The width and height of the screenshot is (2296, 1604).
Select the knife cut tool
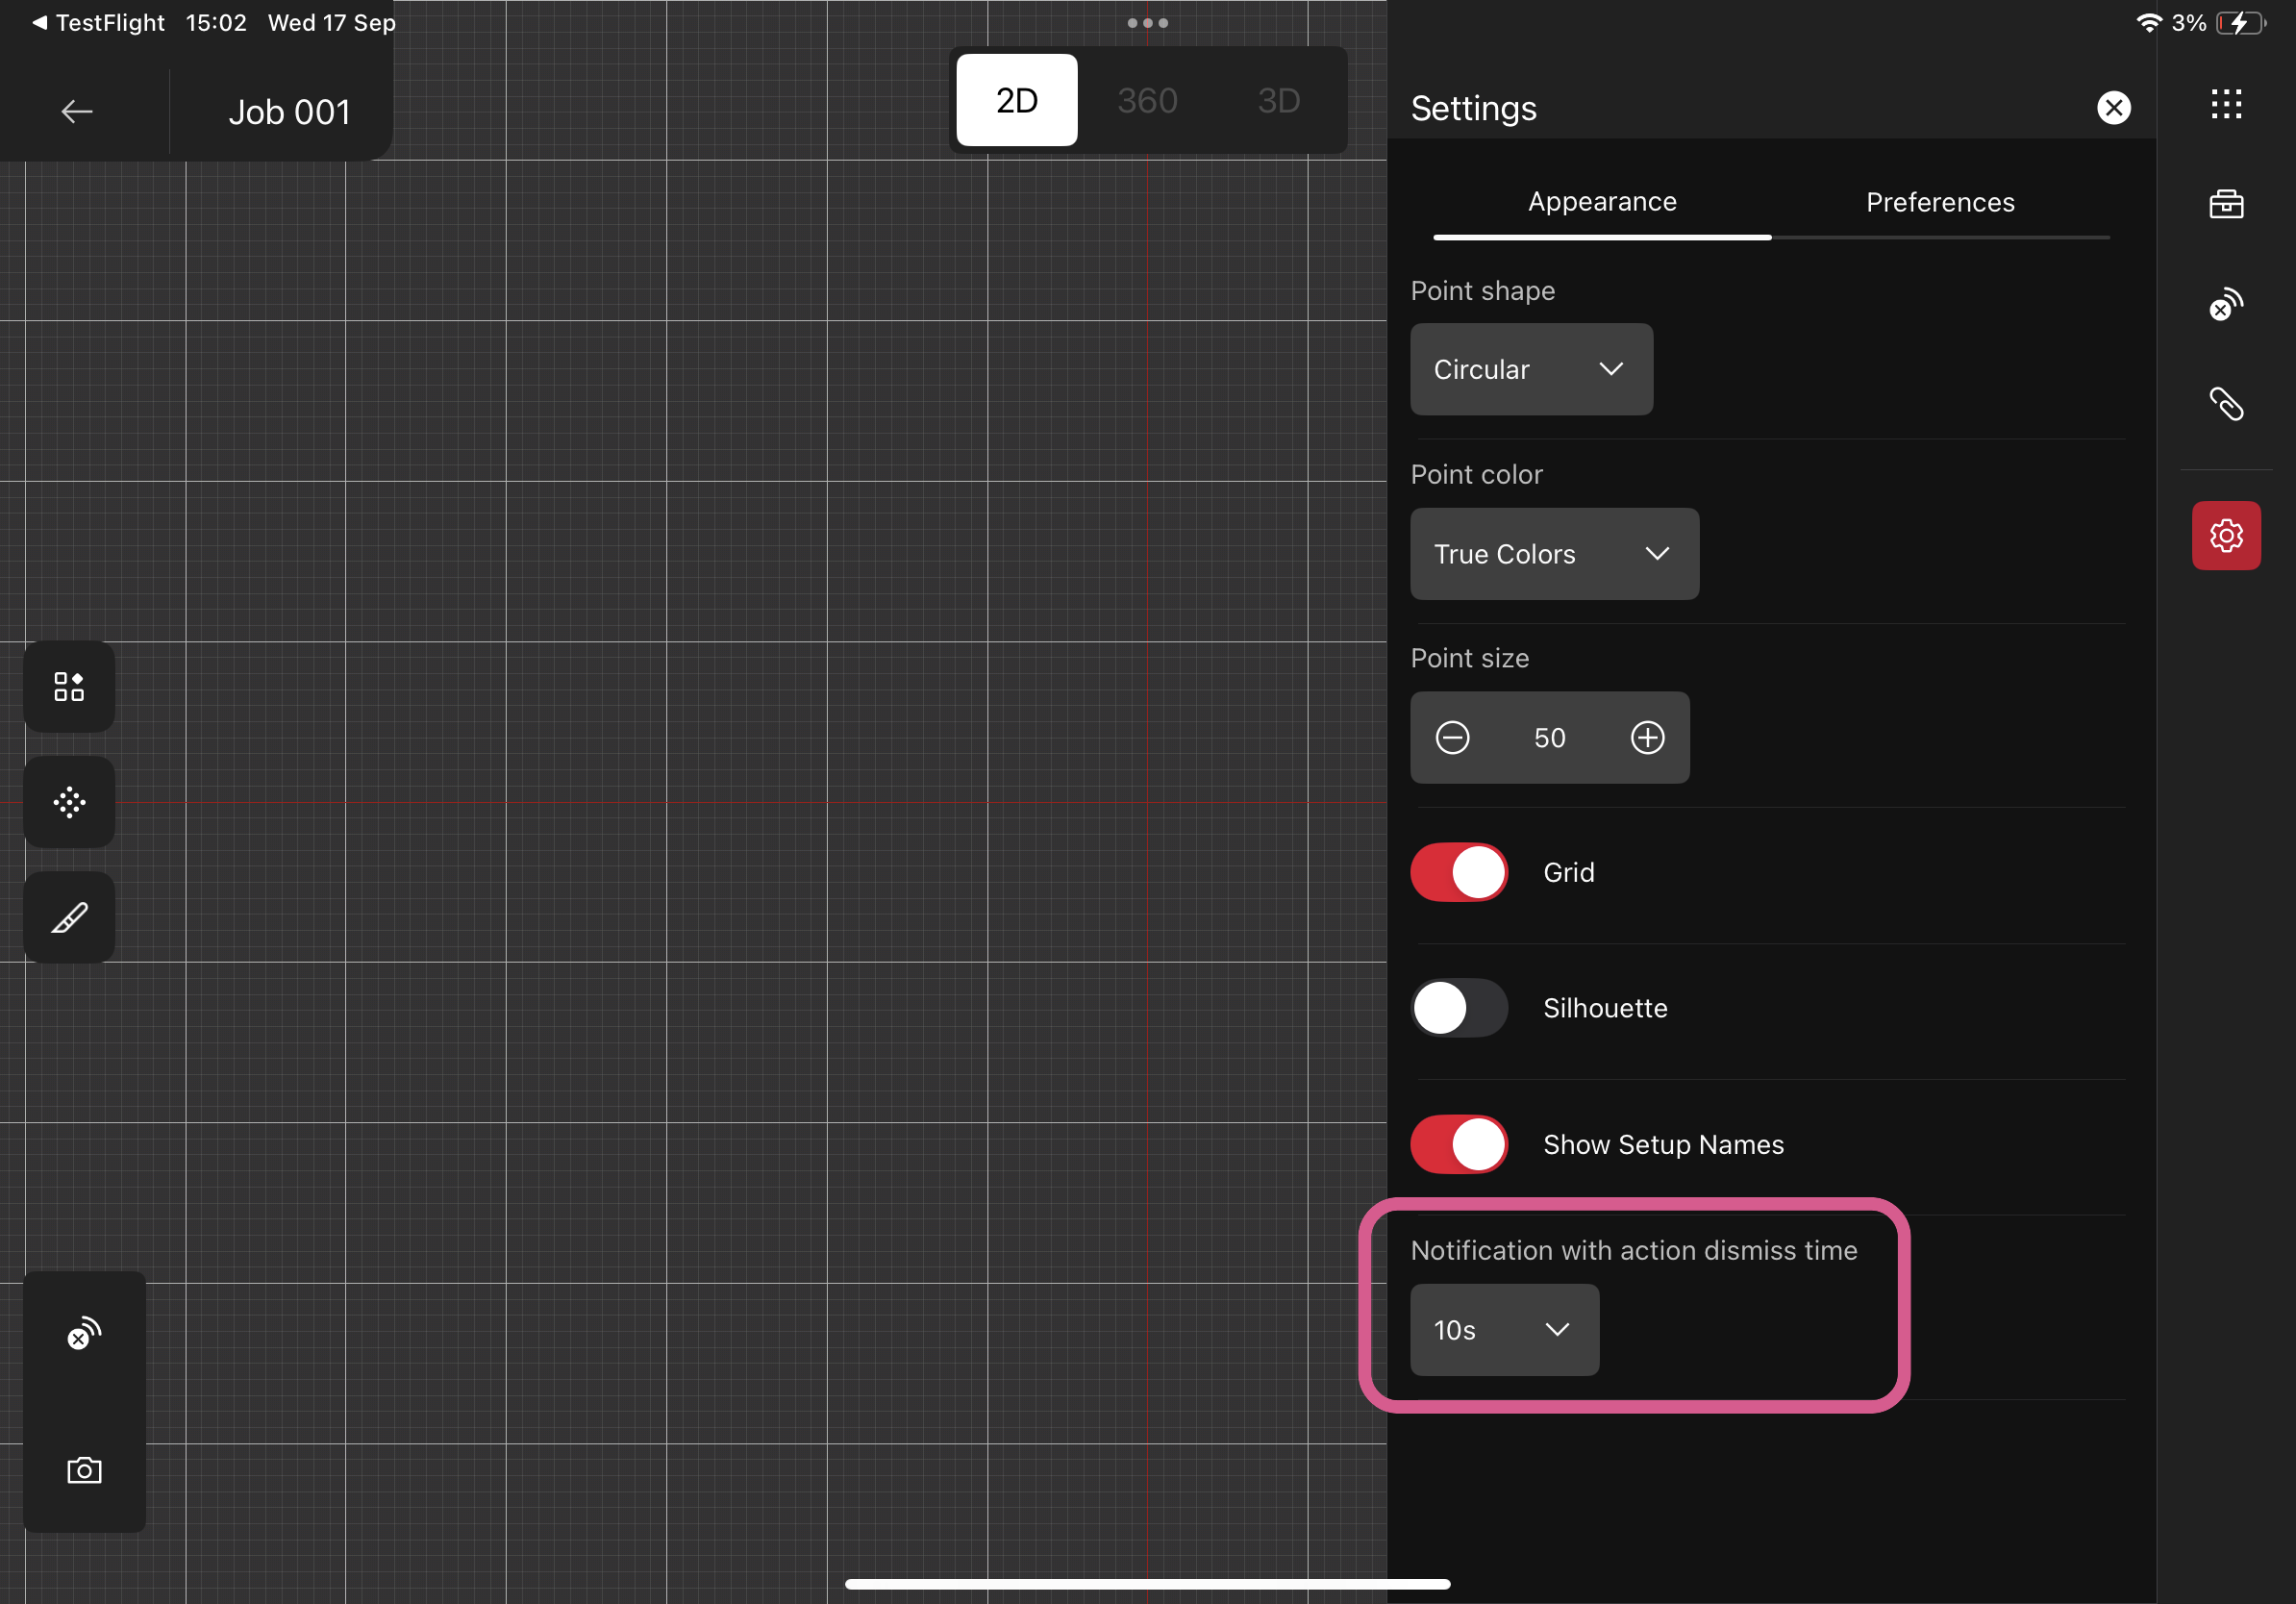pyautogui.click(x=69, y=917)
